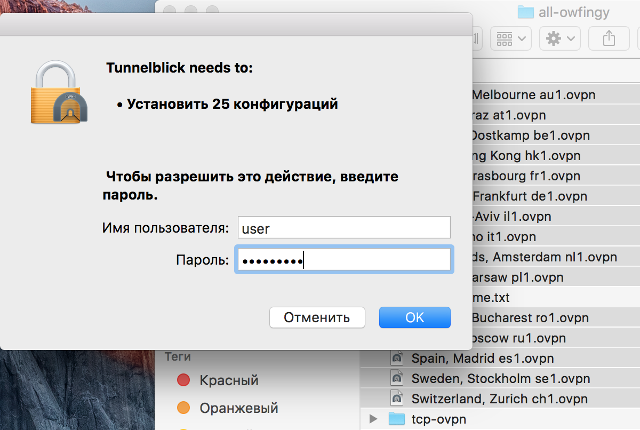Select the Красный red tag in the Finder sidebar
Screen dimensions: 640x430
[218, 380]
